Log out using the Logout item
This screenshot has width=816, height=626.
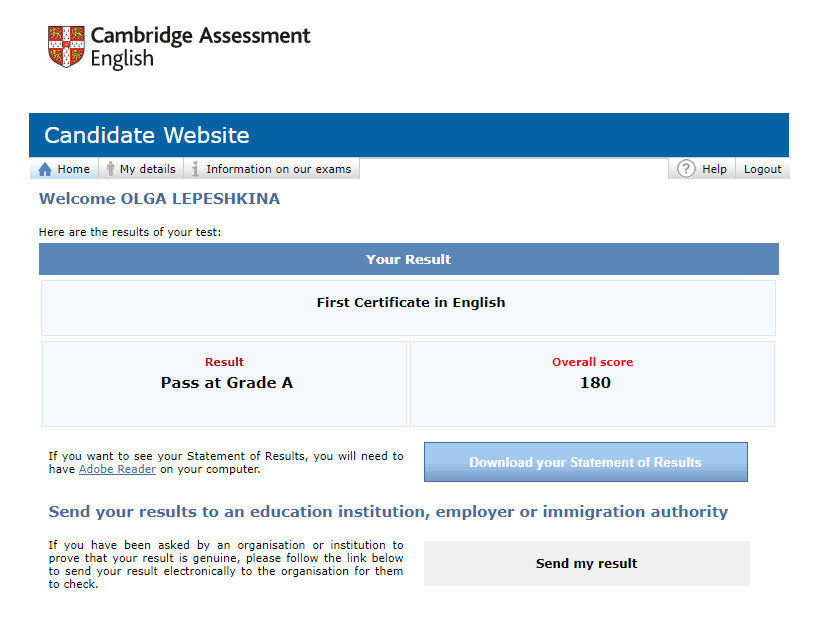coord(762,169)
